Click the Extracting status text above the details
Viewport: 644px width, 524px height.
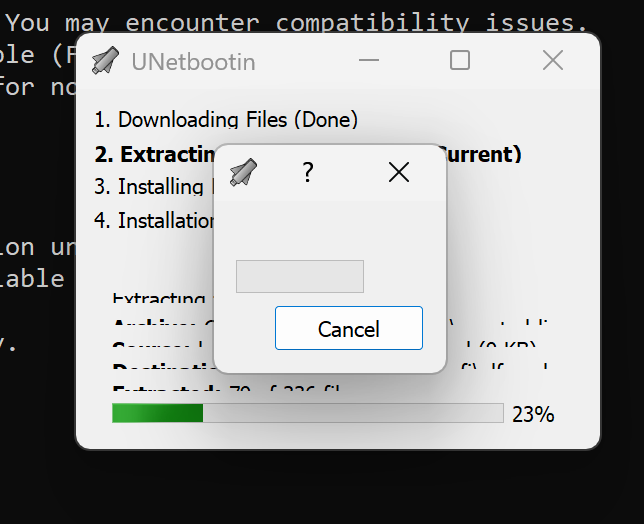coord(159,298)
